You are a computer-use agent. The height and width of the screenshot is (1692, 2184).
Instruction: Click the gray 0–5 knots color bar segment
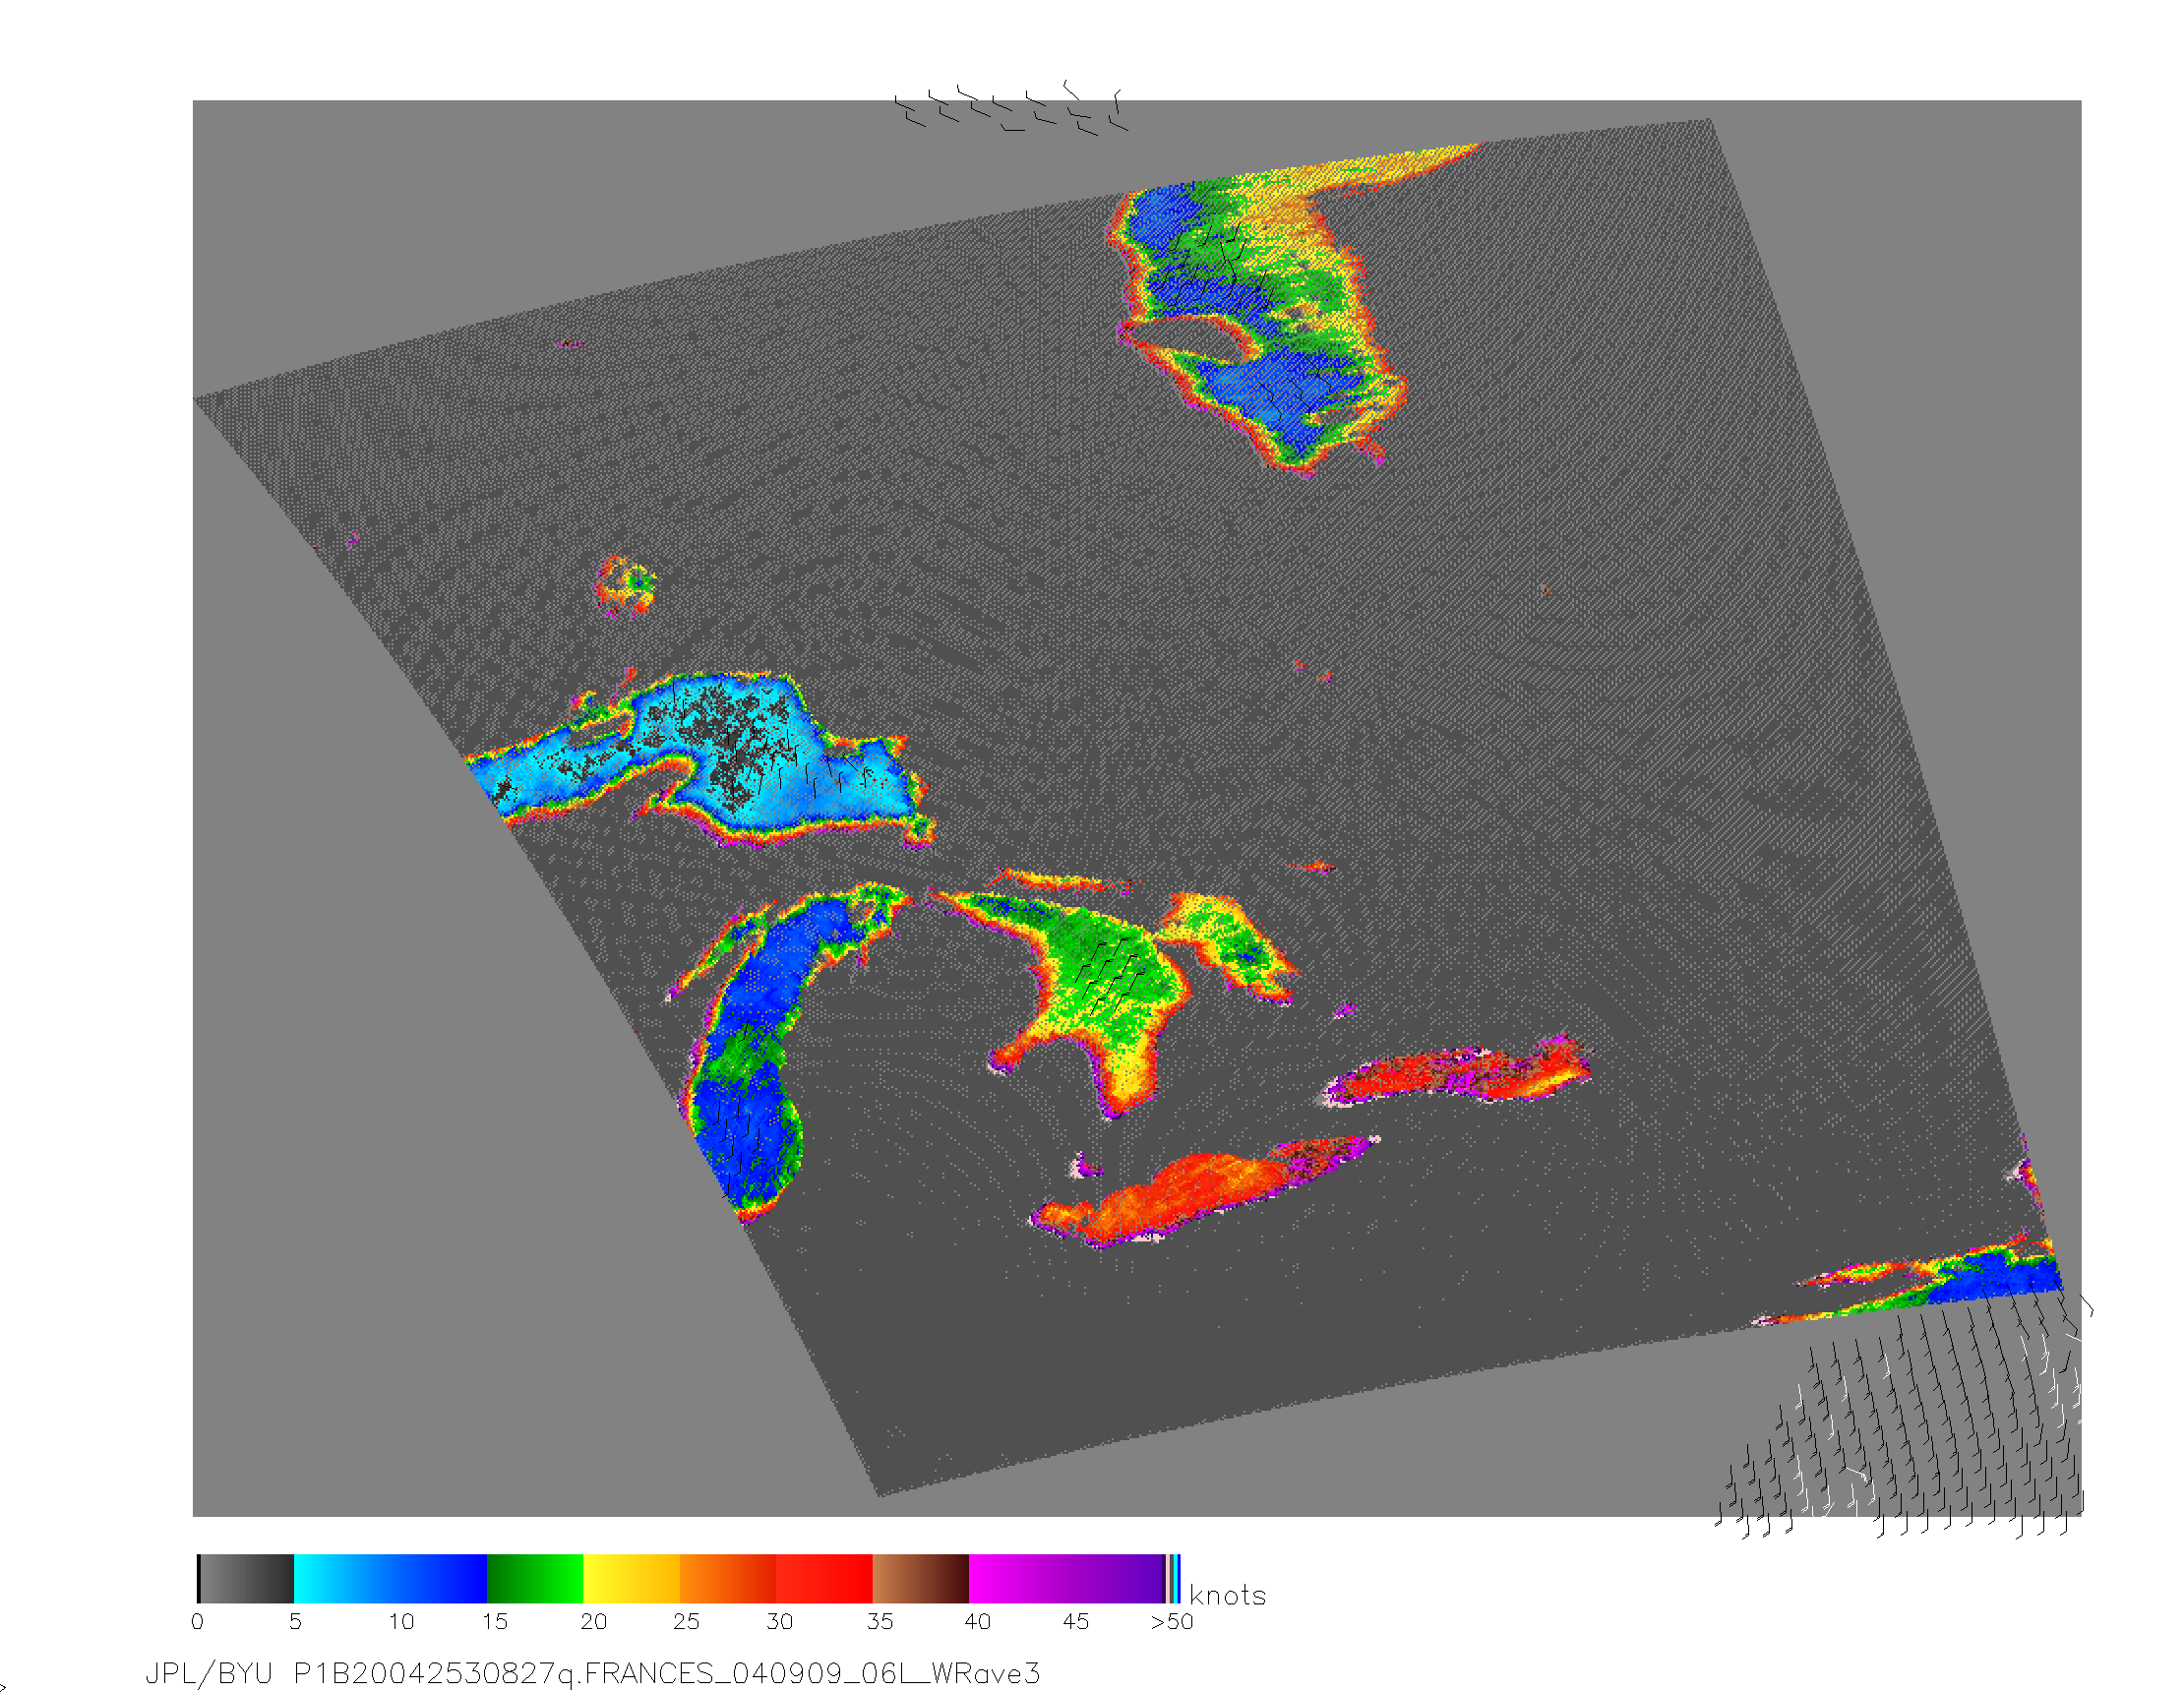pos(246,1579)
